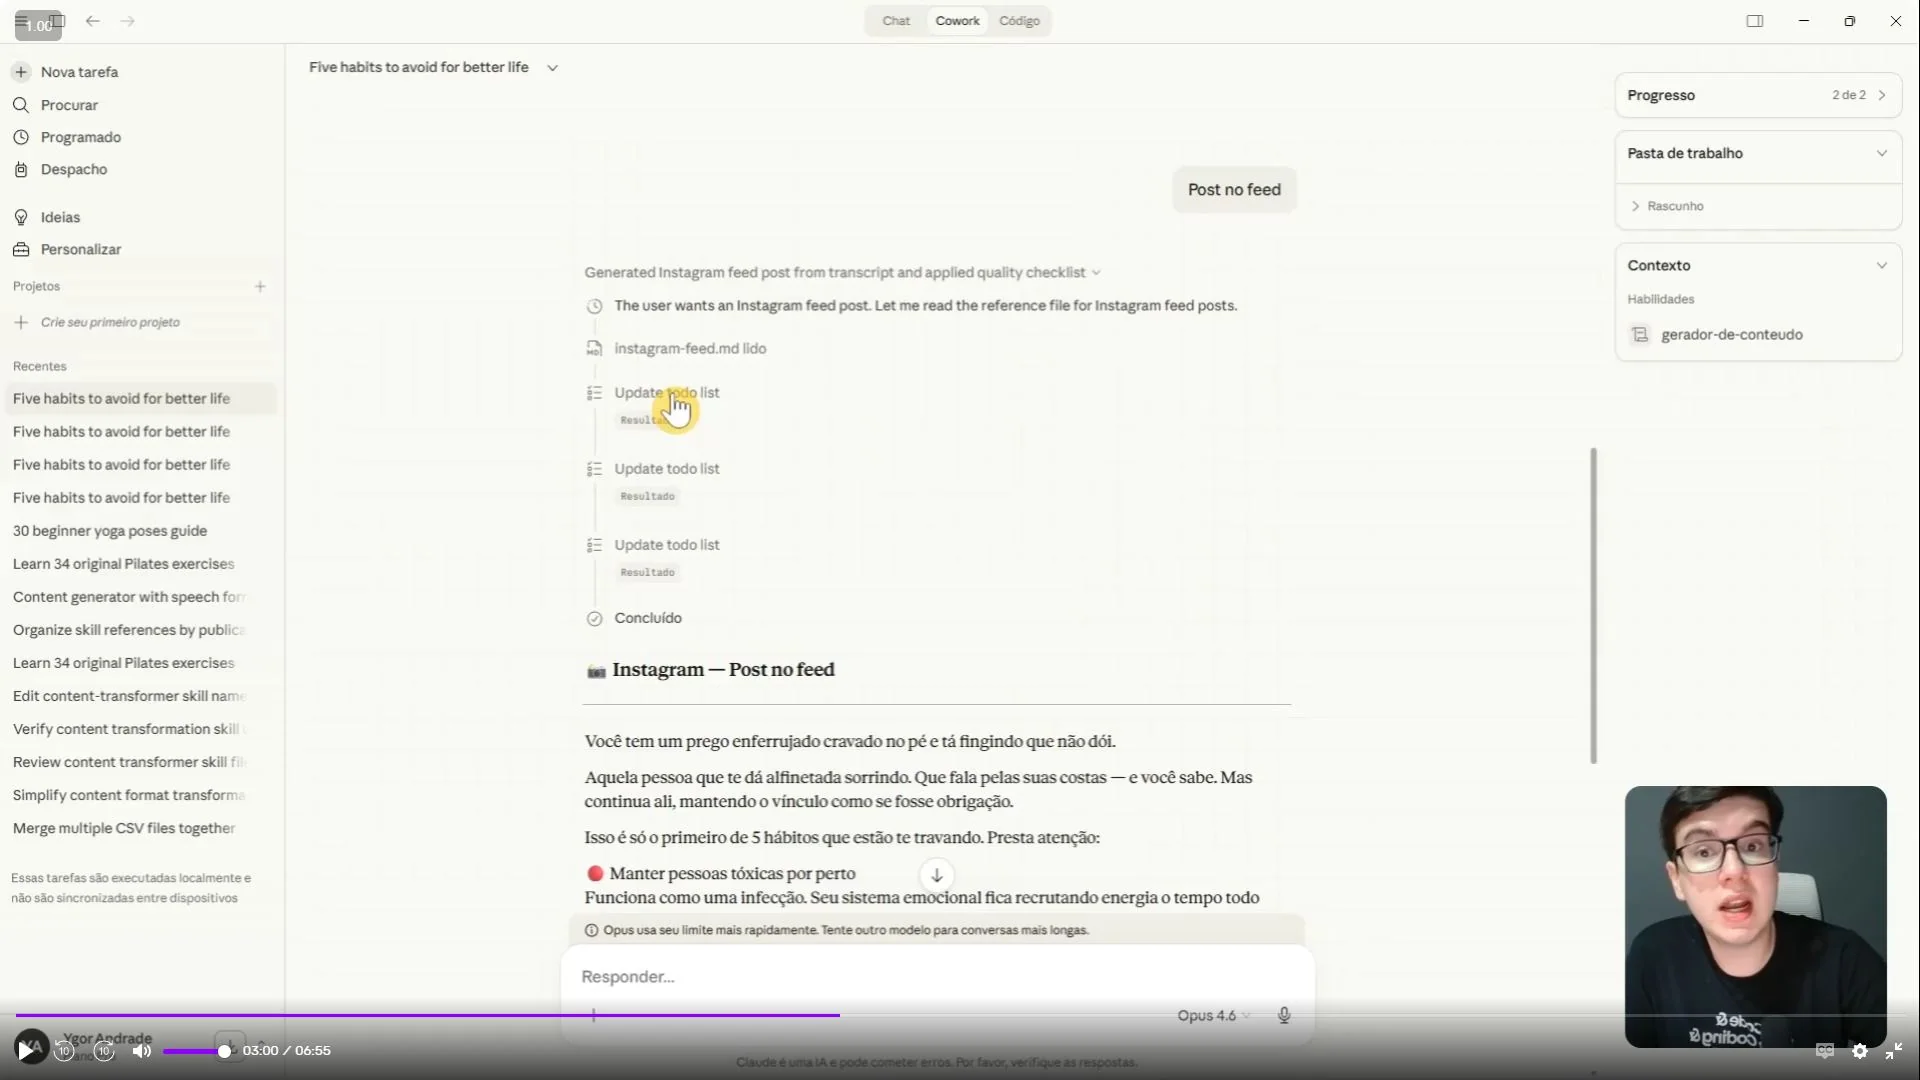Show Resultado of second Update todo list

tap(647, 496)
